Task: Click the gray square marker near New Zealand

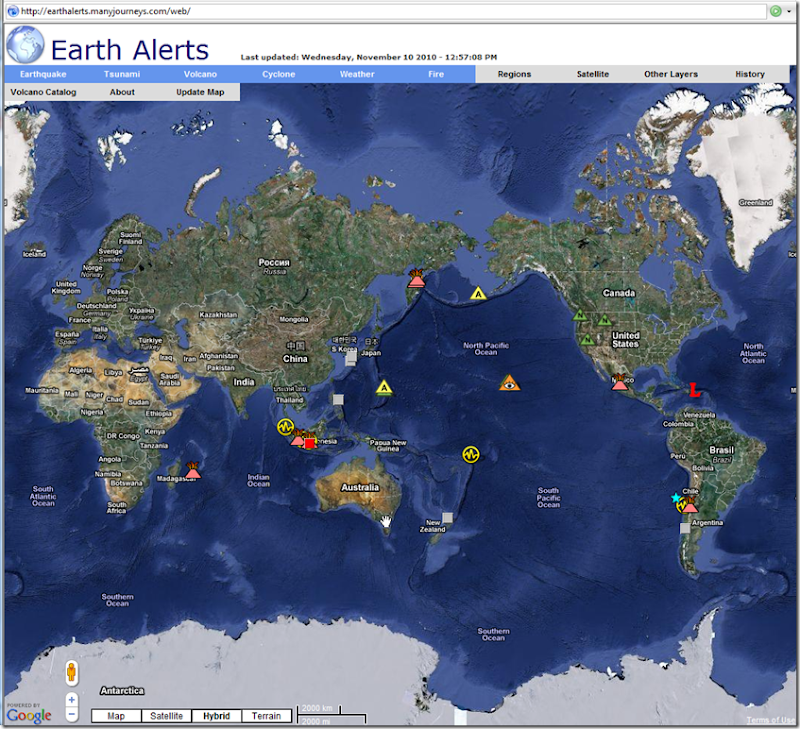Action: coord(447,518)
